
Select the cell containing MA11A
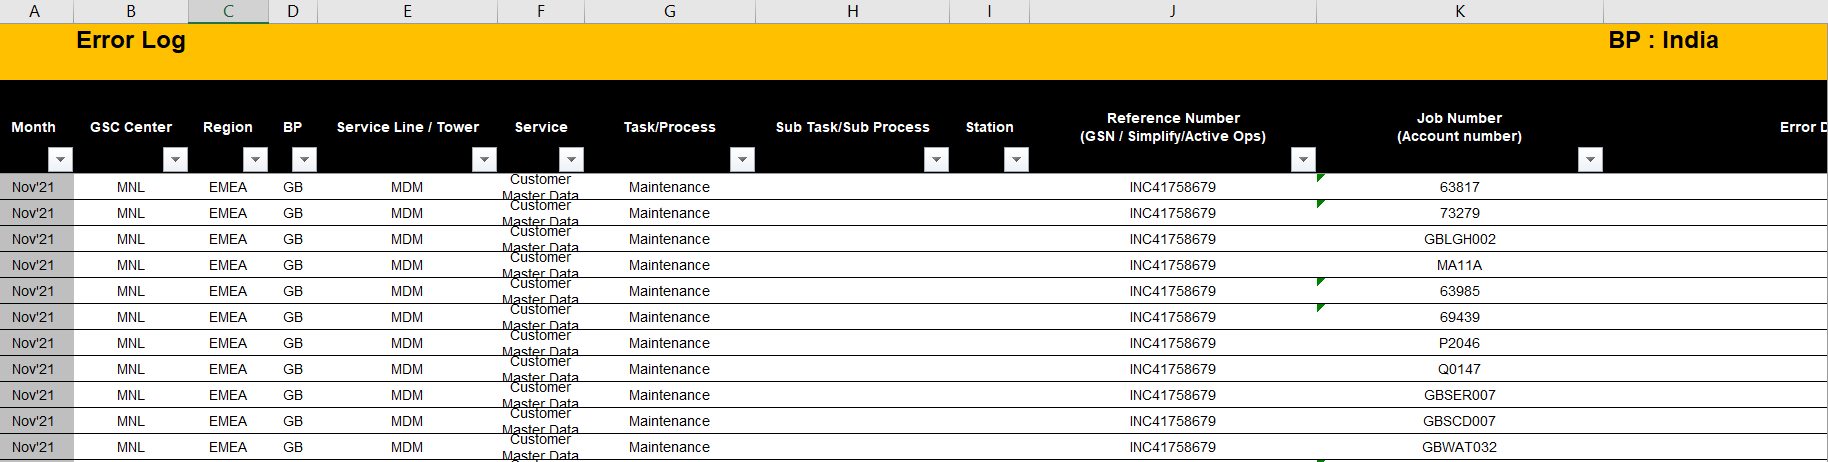coord(1459,265)
